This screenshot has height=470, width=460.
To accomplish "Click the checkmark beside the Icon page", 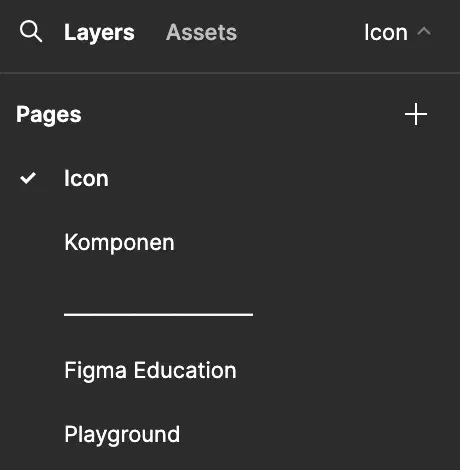I will 28,178.
